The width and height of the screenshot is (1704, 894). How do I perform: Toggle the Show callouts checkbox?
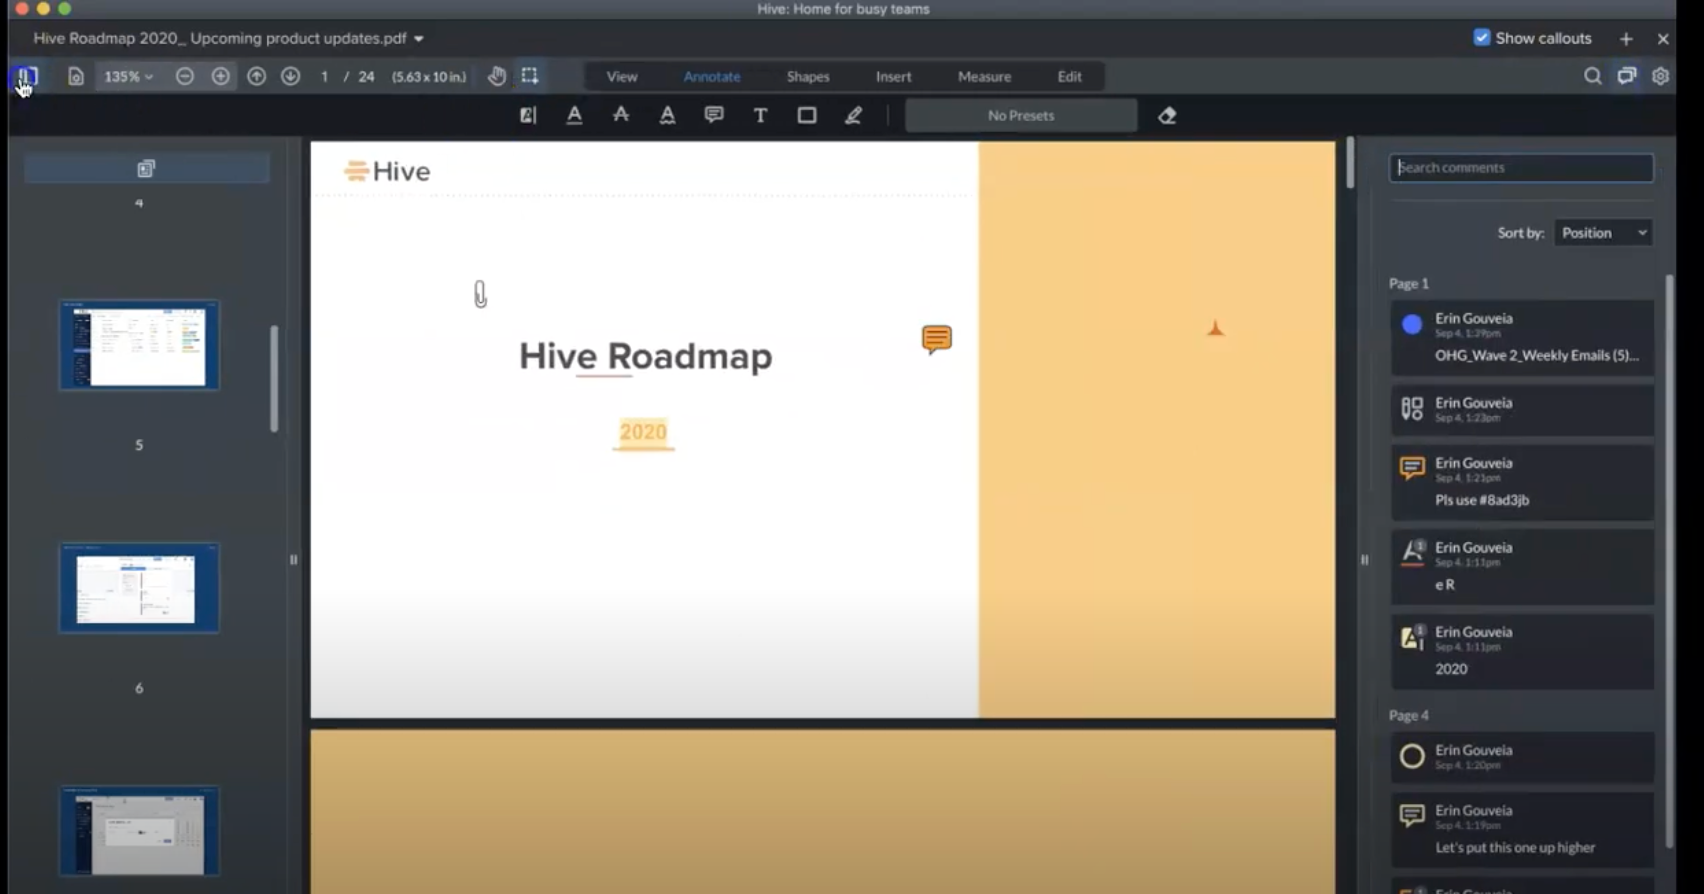point(1482,37)
